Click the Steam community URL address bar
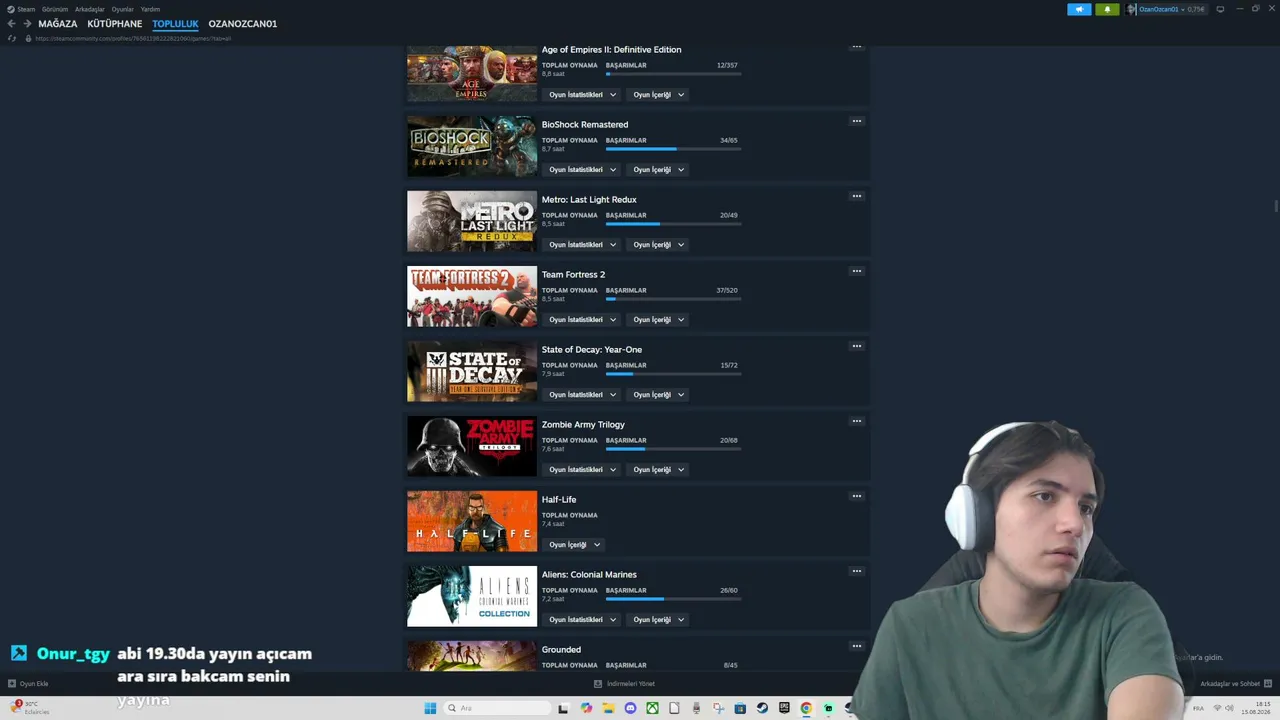Screen dimensions: 1280x720 (x=133, y=39)
